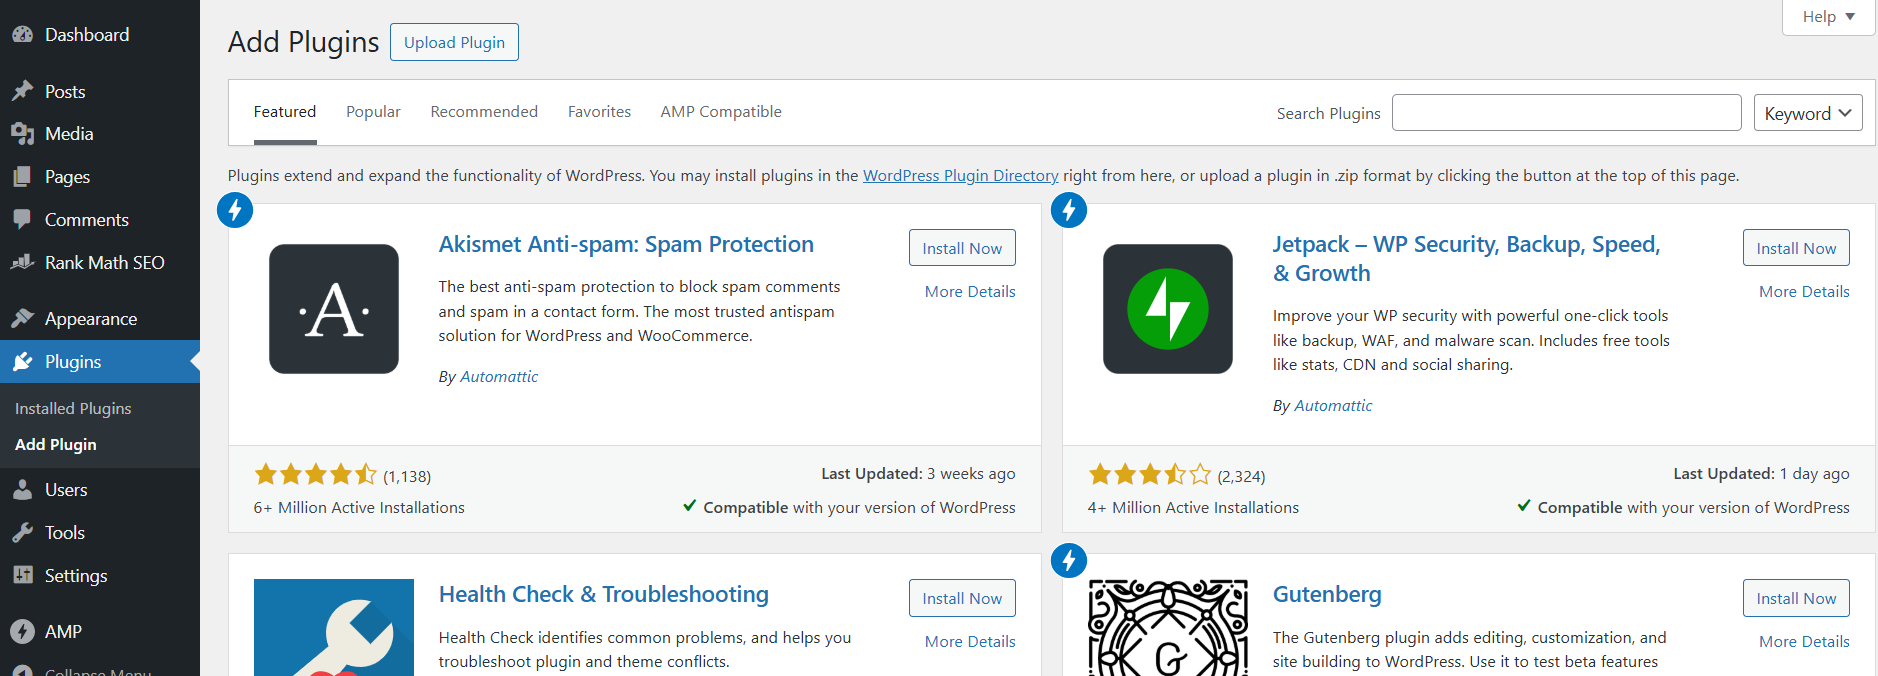
Task: View More Details for Akismet
Action: (970, 292)
